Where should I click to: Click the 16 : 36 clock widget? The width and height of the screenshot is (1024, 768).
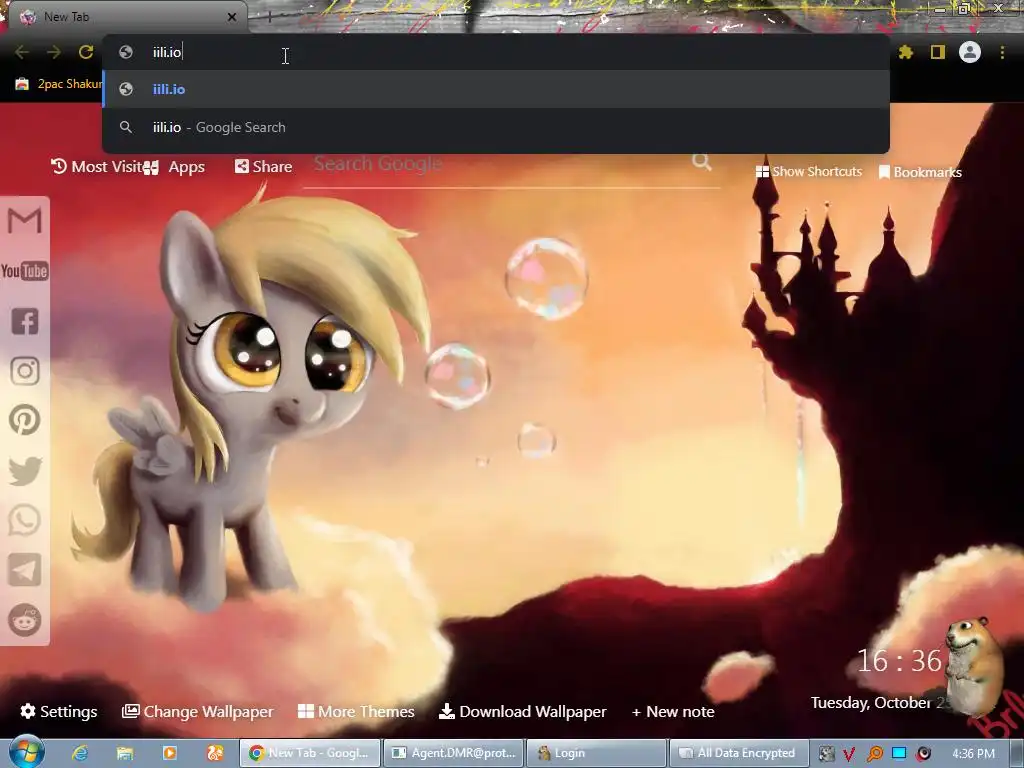click(x=899, y=661)
